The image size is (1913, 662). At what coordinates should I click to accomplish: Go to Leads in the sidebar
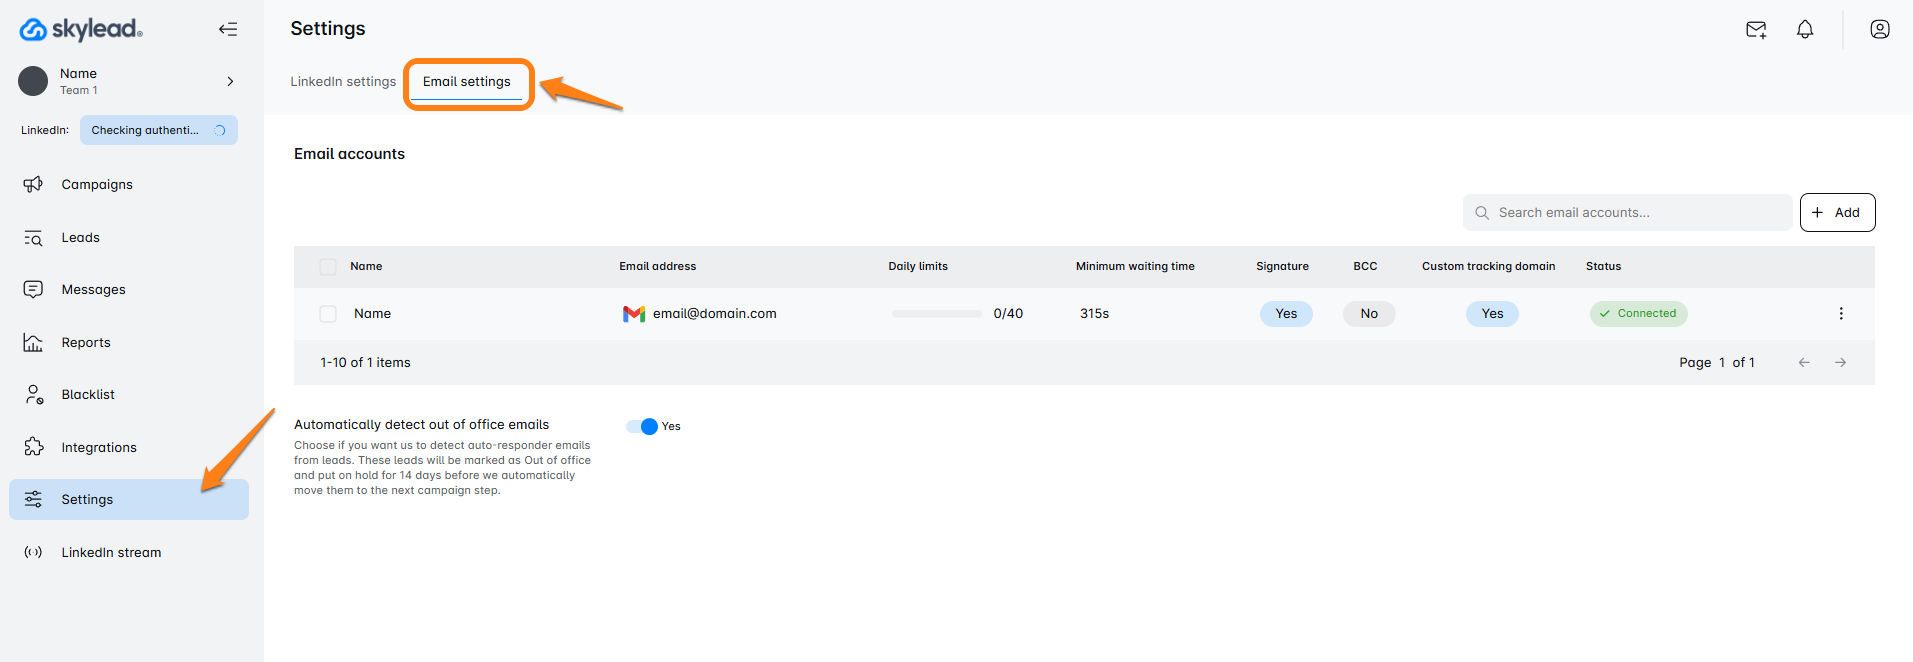pos(80,238)
